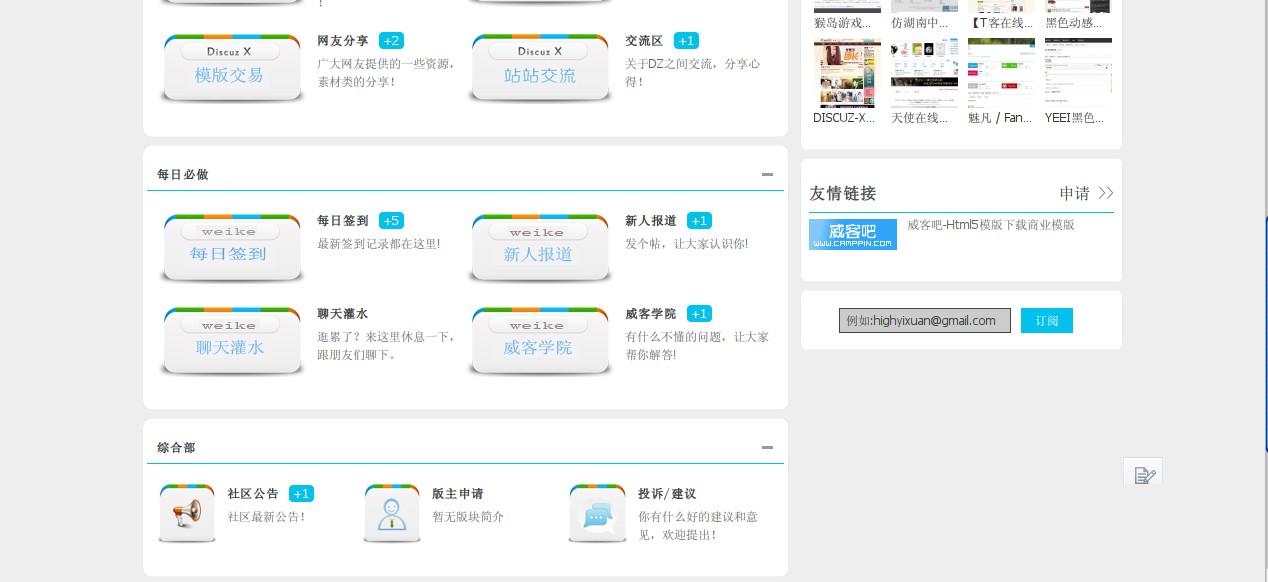This screenshot has height=582, width=1268.
Task: Click the 每日签到 forum icon
Action: tap(231, 248)
